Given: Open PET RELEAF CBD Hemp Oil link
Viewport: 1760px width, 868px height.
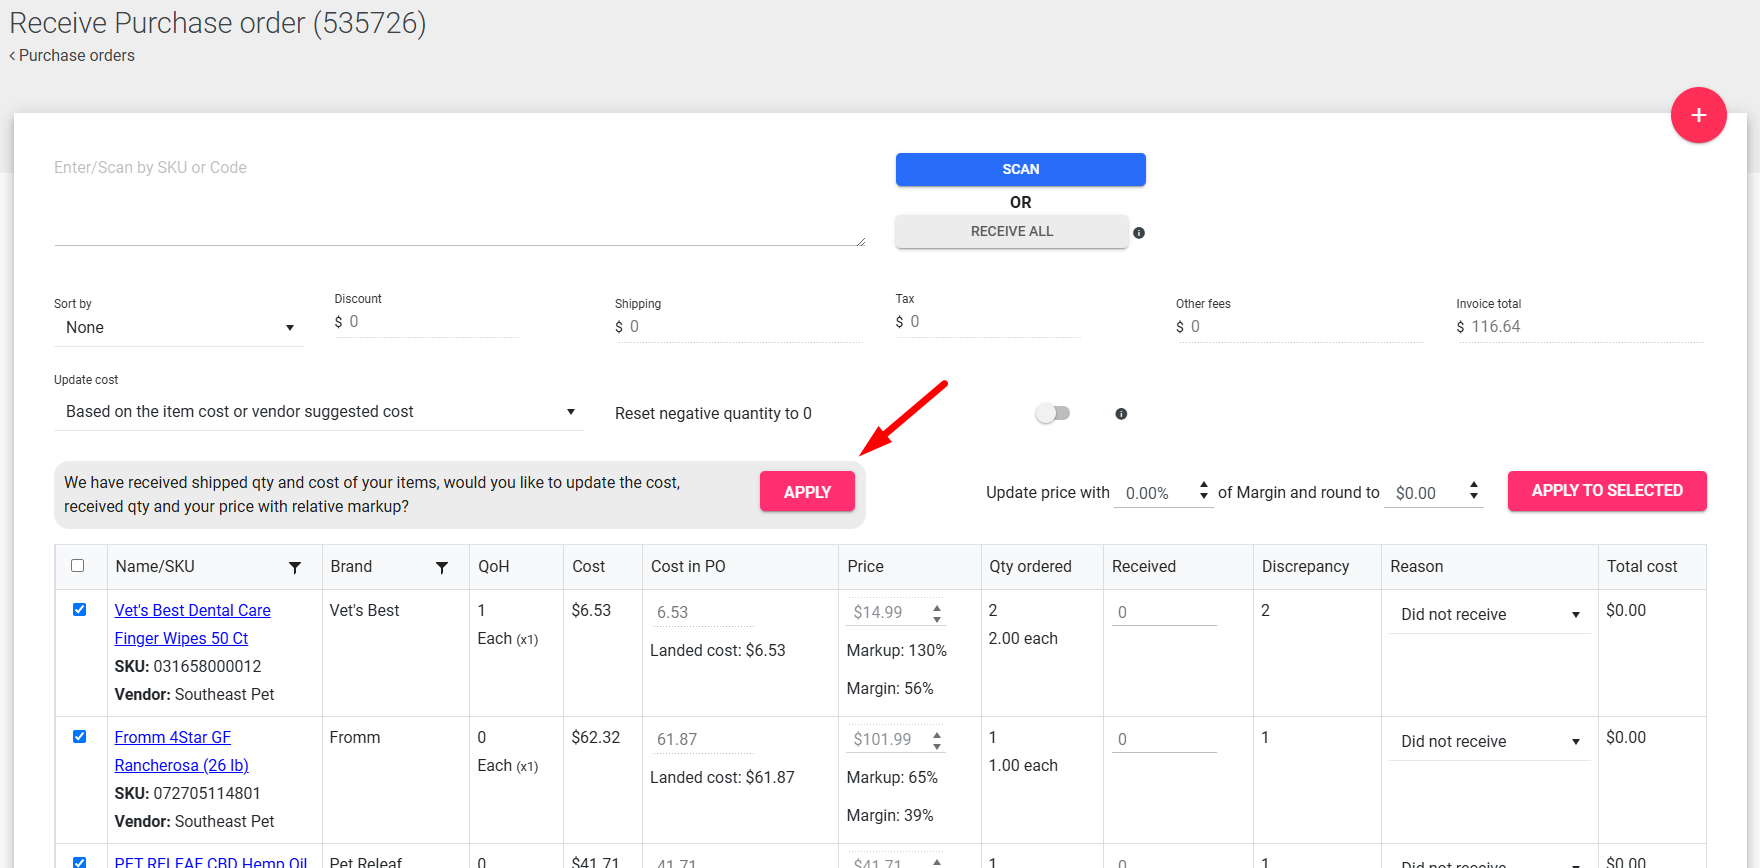Looking at the screenshot, I should [x=211, y=862].
